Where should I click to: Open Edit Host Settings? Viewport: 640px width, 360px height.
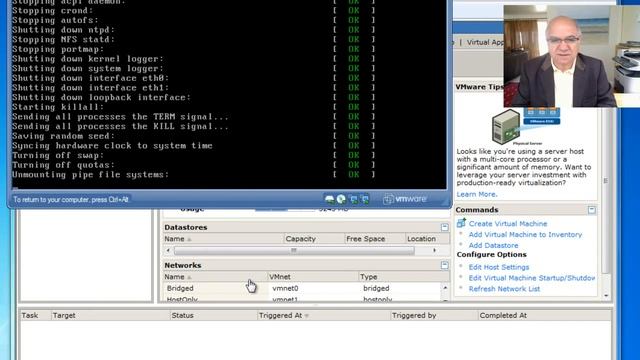point(499,267)
